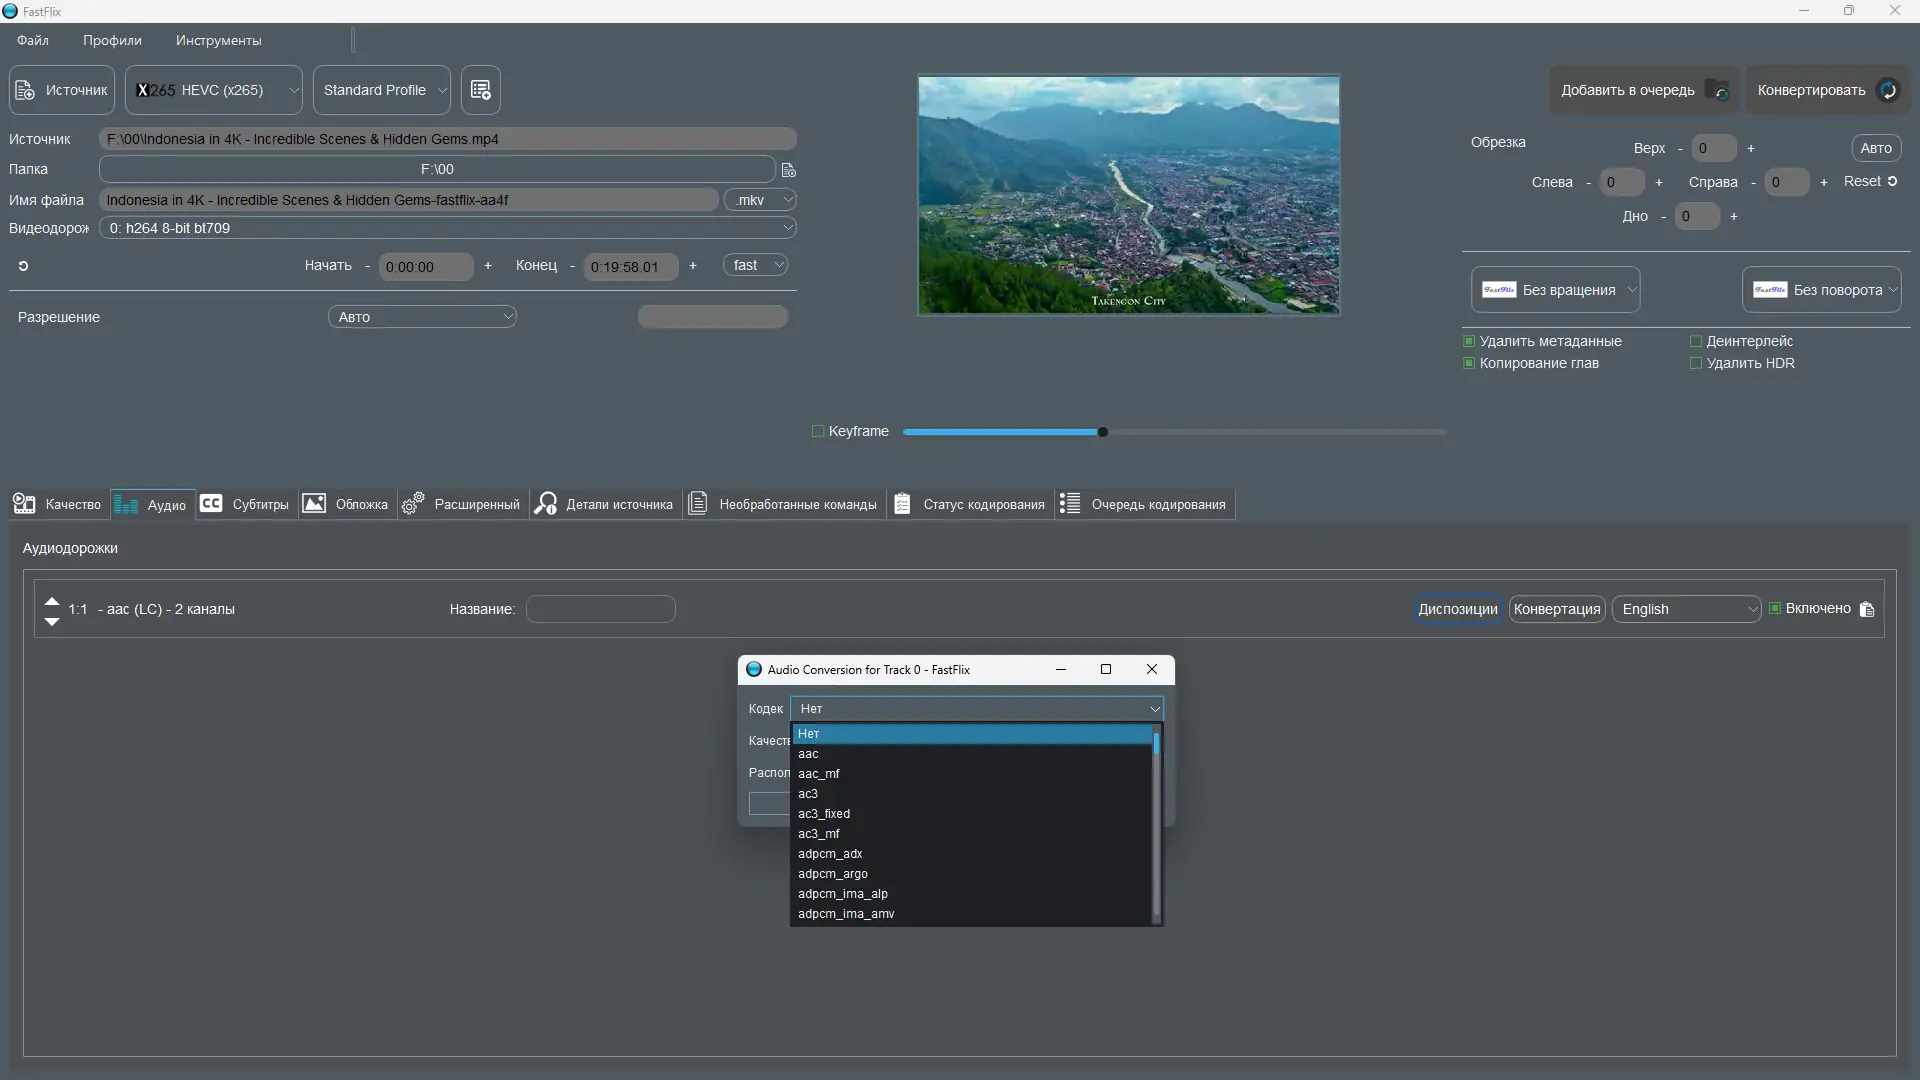Image resolution: width=1920 pixels, height=1080 pixels.
Task: Expand the English language dropdown
Action: click(1686, 609)
